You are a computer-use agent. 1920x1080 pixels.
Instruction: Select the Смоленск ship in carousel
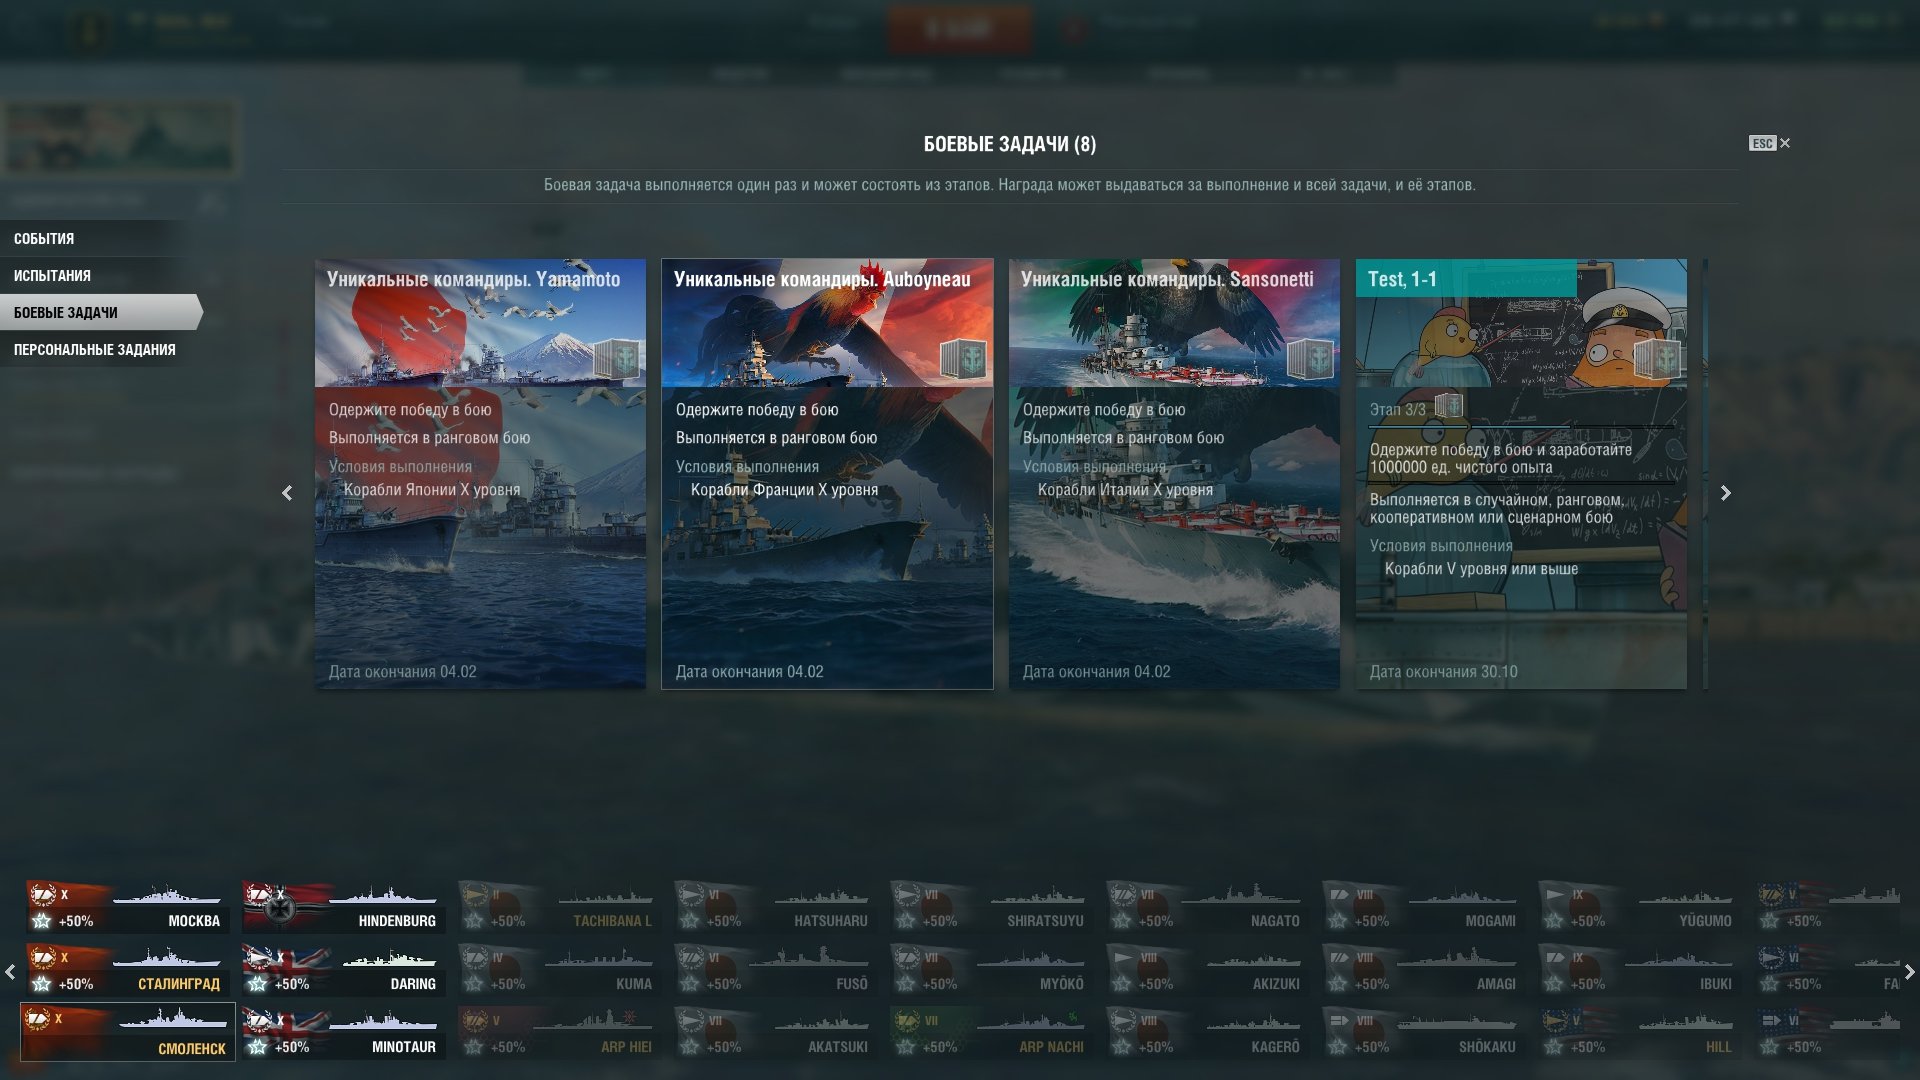128,1032
